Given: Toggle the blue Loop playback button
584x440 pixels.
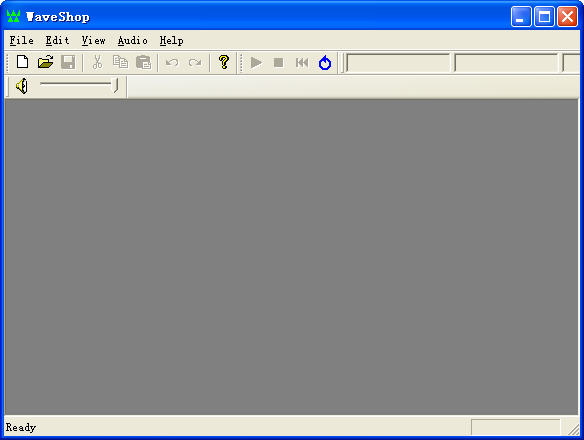Looking at the screenshot, I should pyautogui.click(x=325, y=63).
